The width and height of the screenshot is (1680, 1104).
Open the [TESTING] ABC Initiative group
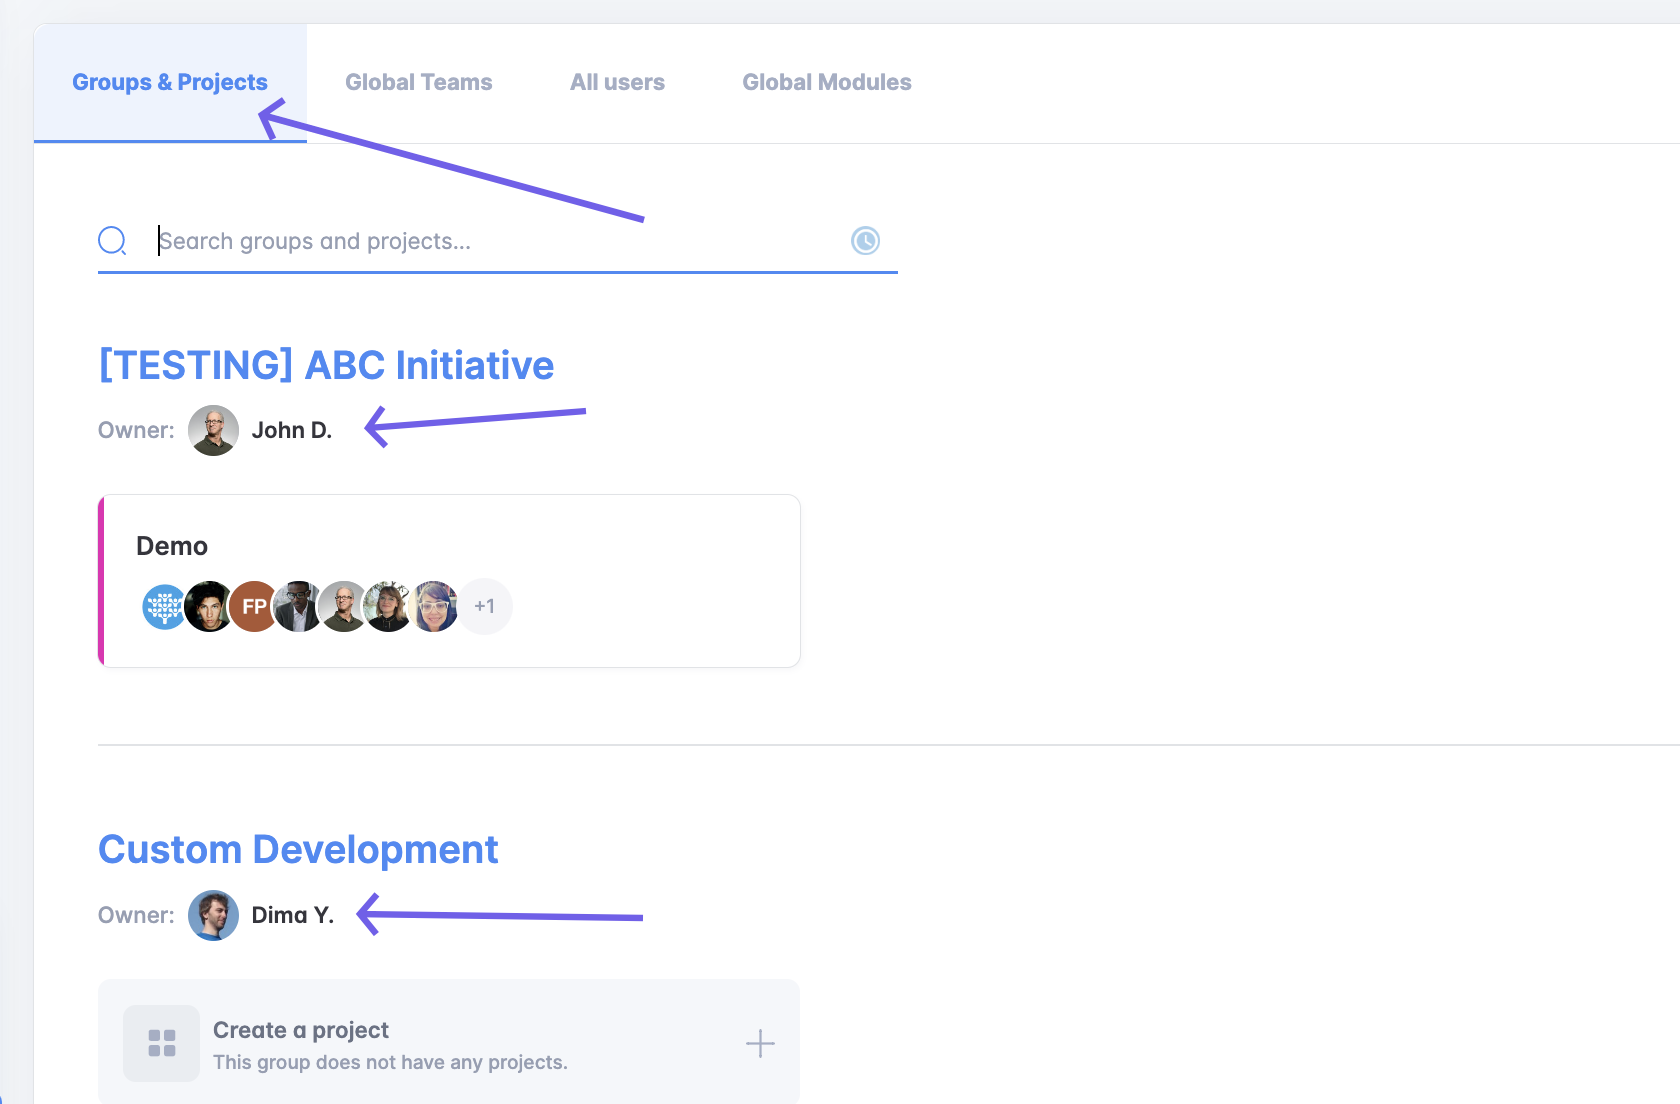[x=326, y=365]
